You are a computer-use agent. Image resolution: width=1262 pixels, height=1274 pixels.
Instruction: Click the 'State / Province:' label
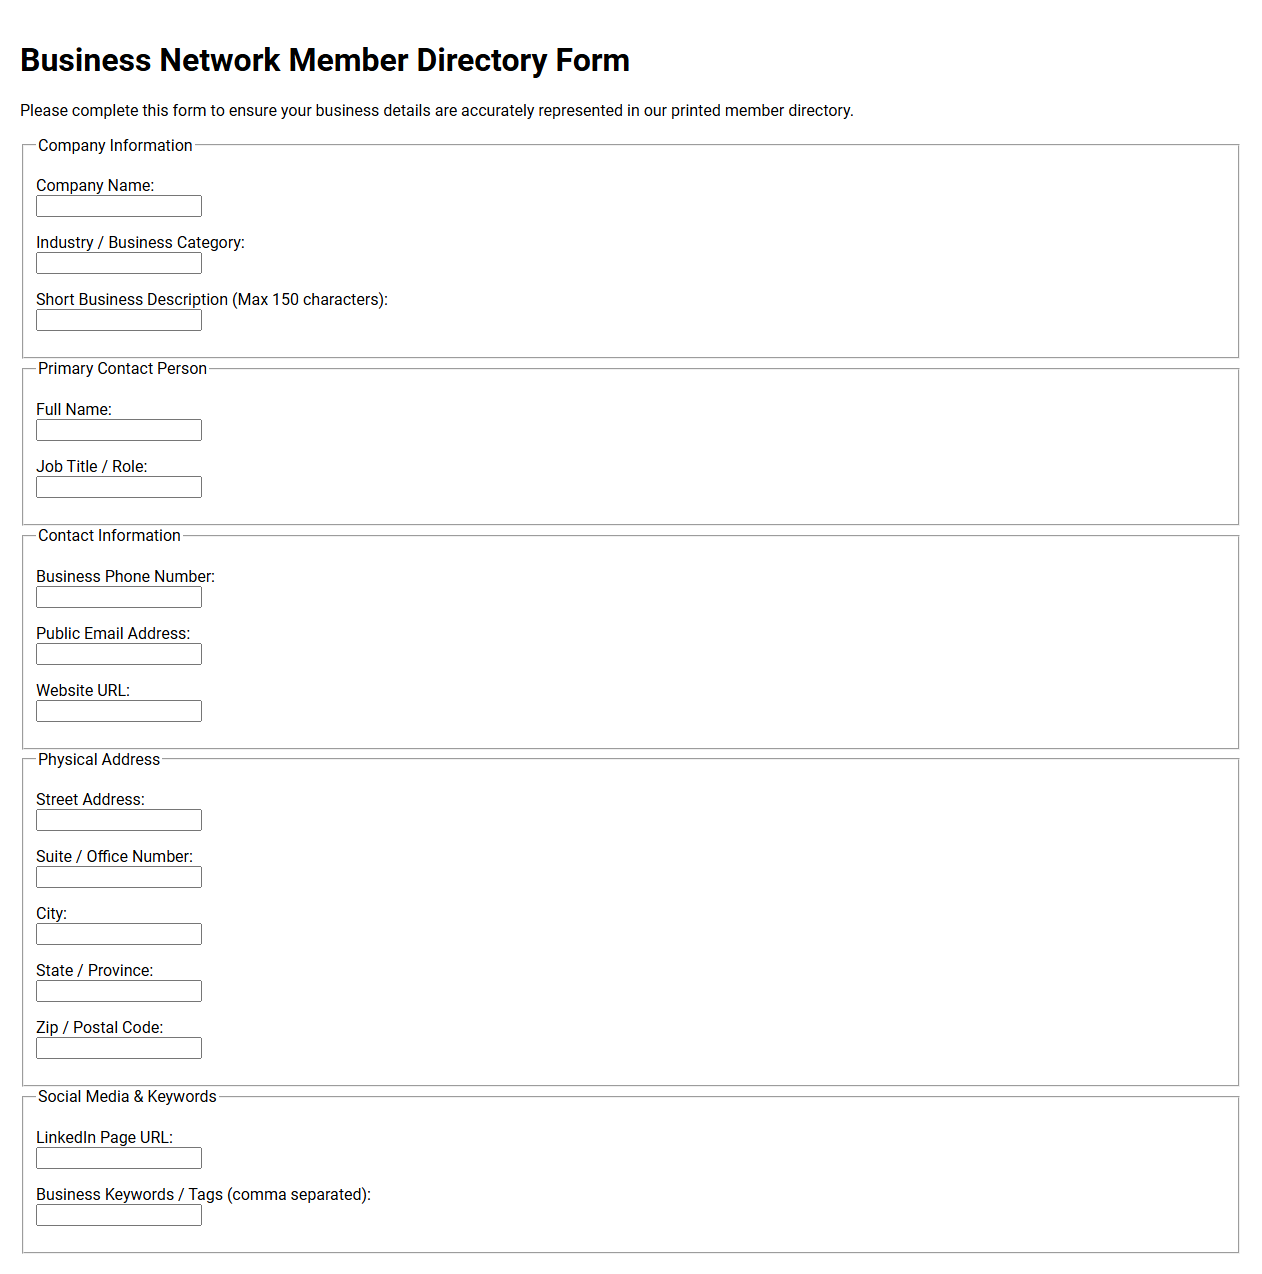click(95, 970)
